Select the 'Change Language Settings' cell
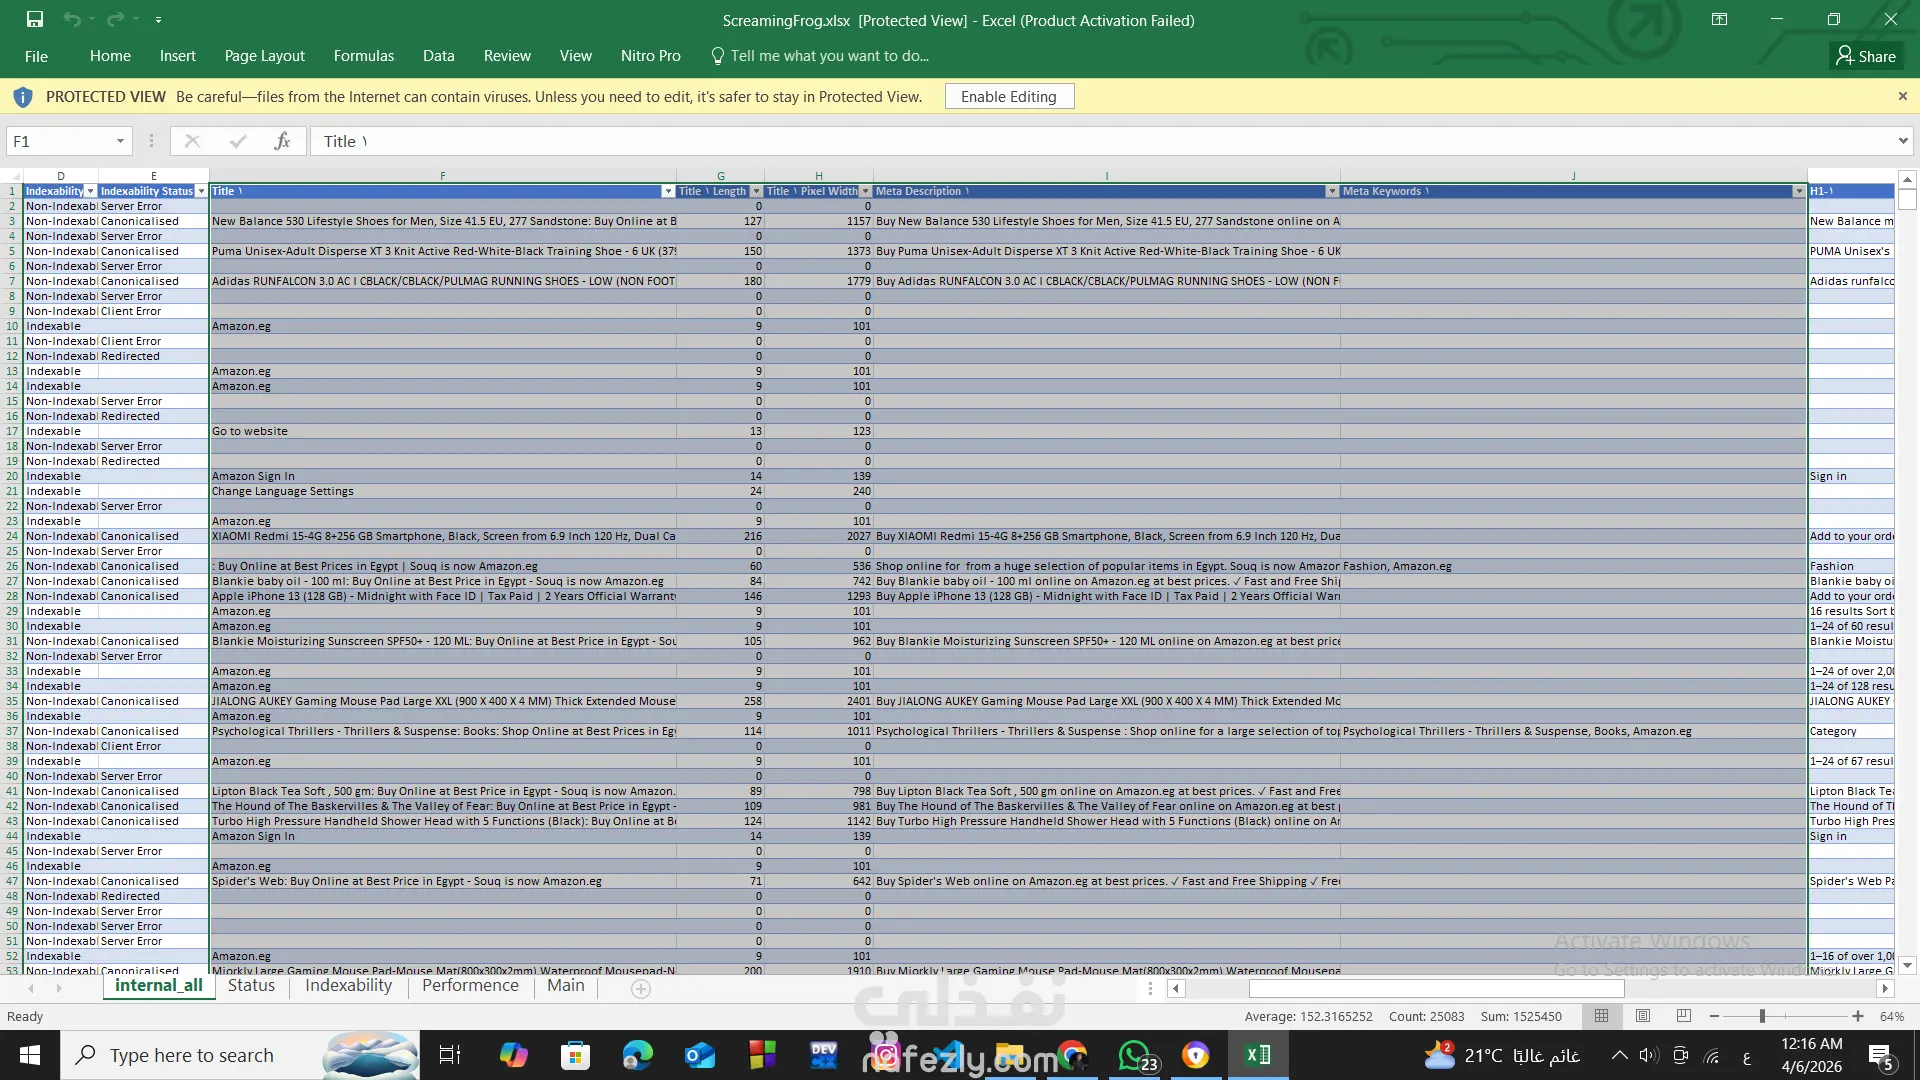Viewport: 1920px width, 1080px height. (443, 491)
